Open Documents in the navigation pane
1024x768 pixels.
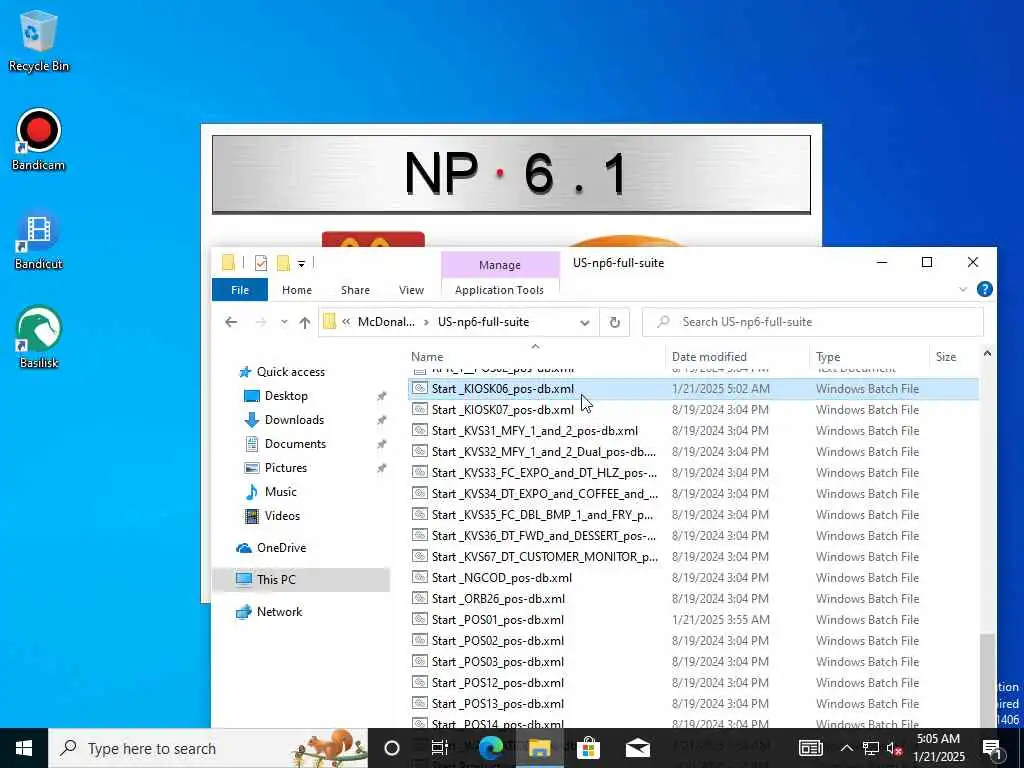295,444
